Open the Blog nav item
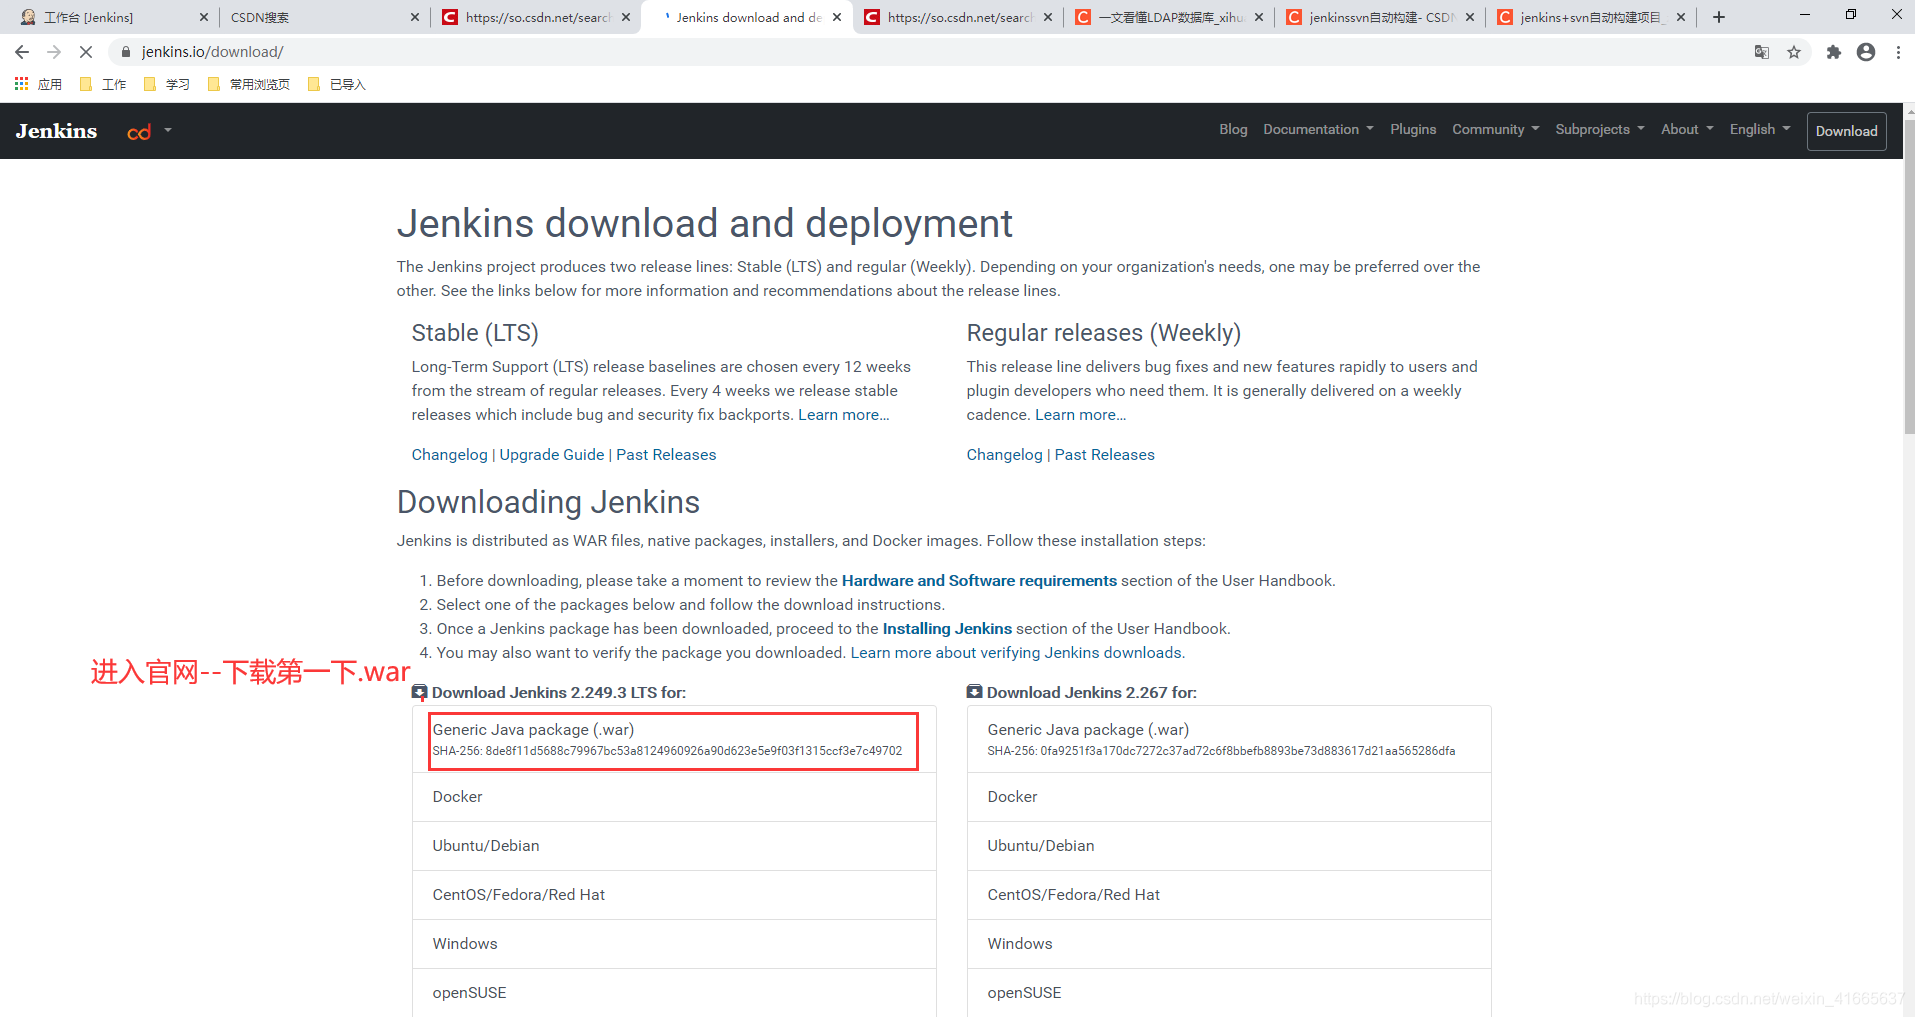The height and width of the screenshot is (1017, 1915). coord(1233,129)
